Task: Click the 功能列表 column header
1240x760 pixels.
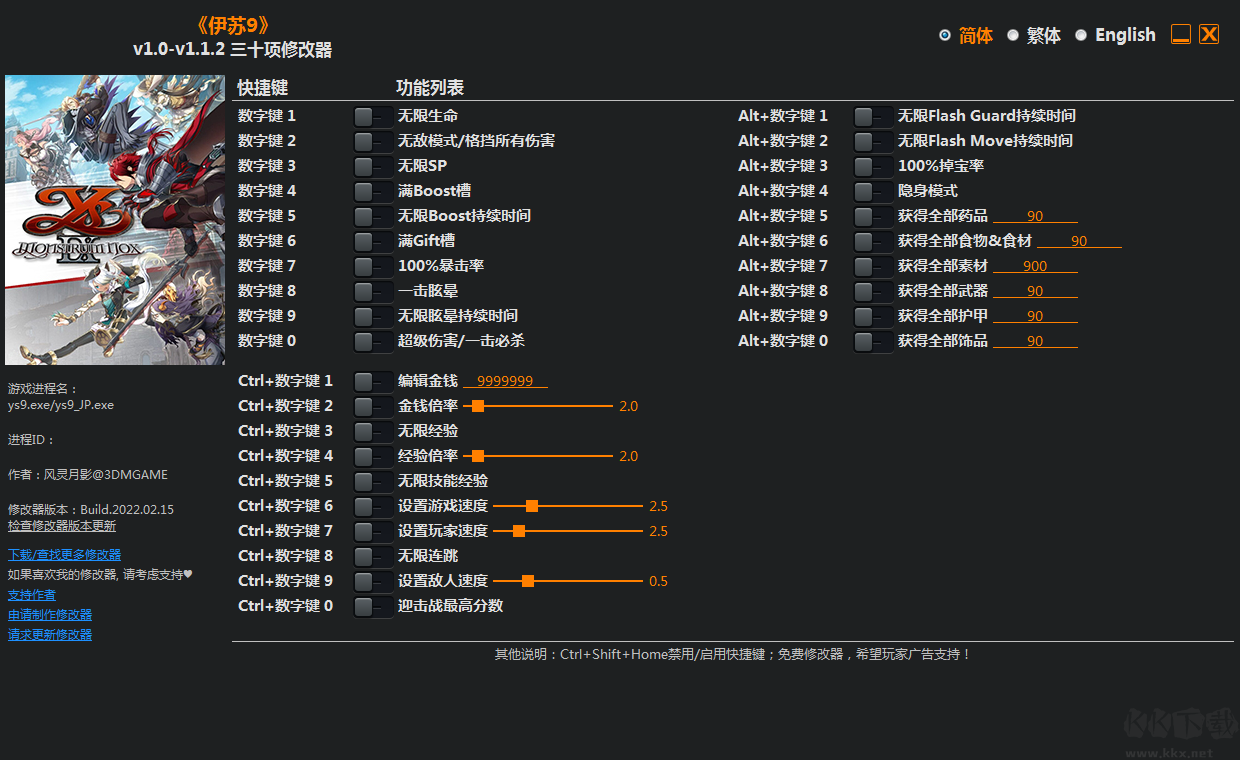Action: pyautogui.click(x=430, y=88)
